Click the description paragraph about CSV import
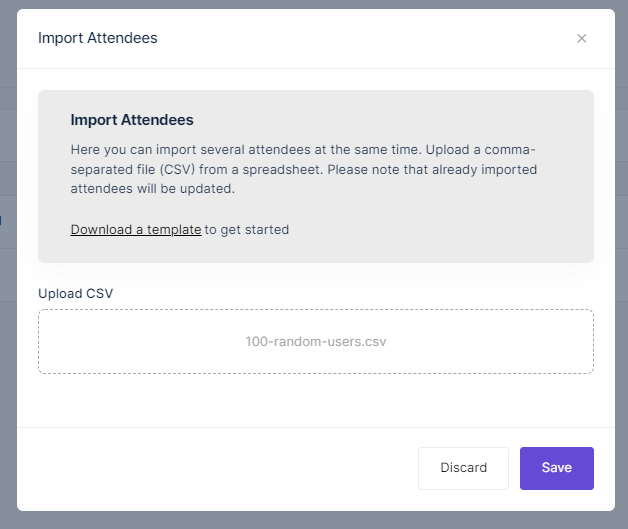The image size is (628, 529). click(304, 169)
